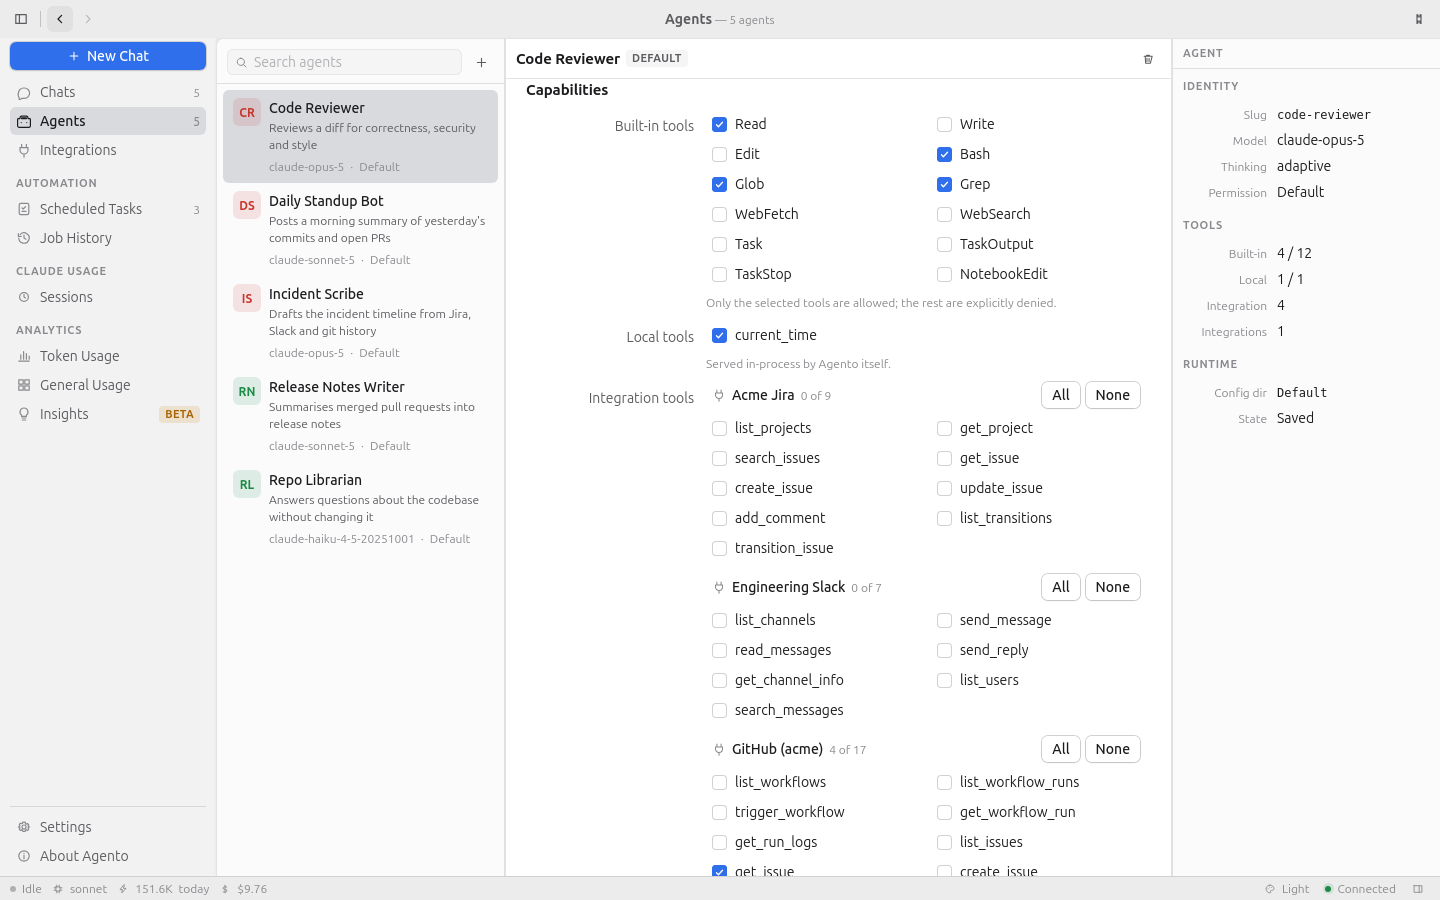
Task: Enable NotebookEdit tool checkbox
Action: 944,274
